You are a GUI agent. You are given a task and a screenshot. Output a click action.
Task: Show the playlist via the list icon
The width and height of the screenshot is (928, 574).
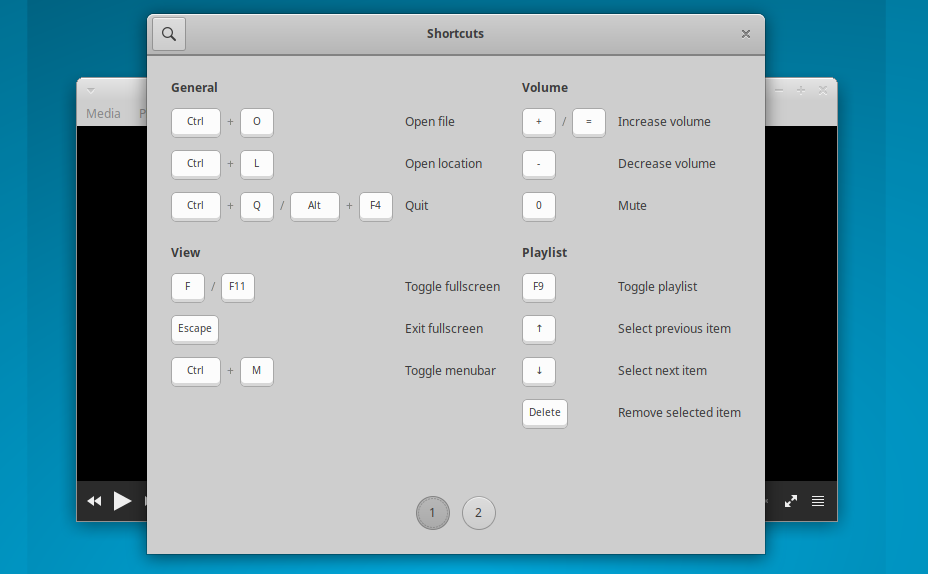(x=818, y=501)
